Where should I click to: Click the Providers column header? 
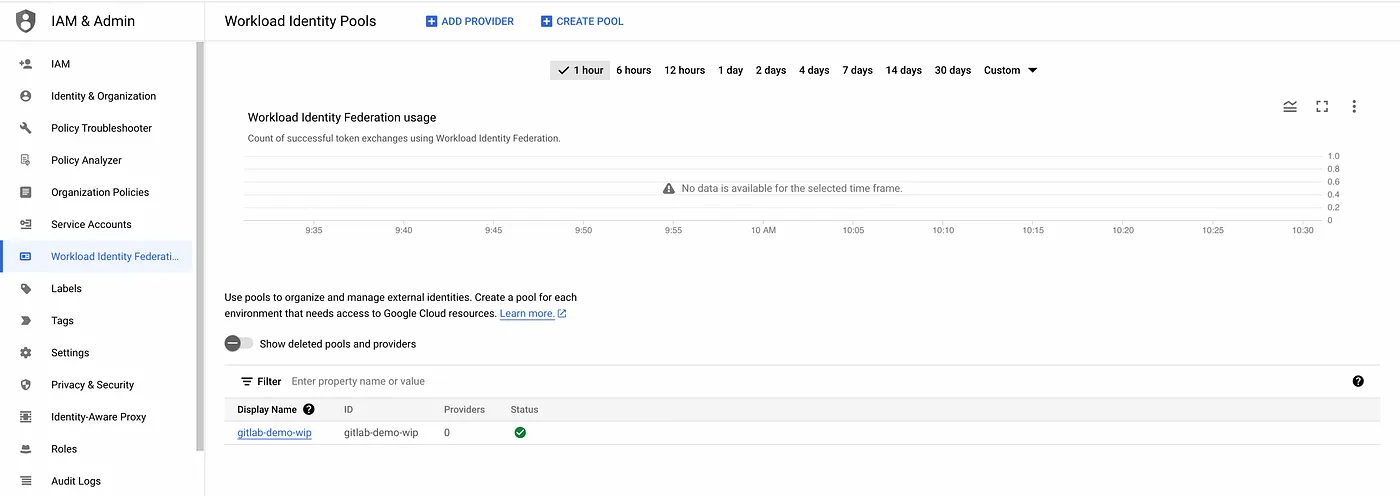pyautogui.click(x=464, y=409)
